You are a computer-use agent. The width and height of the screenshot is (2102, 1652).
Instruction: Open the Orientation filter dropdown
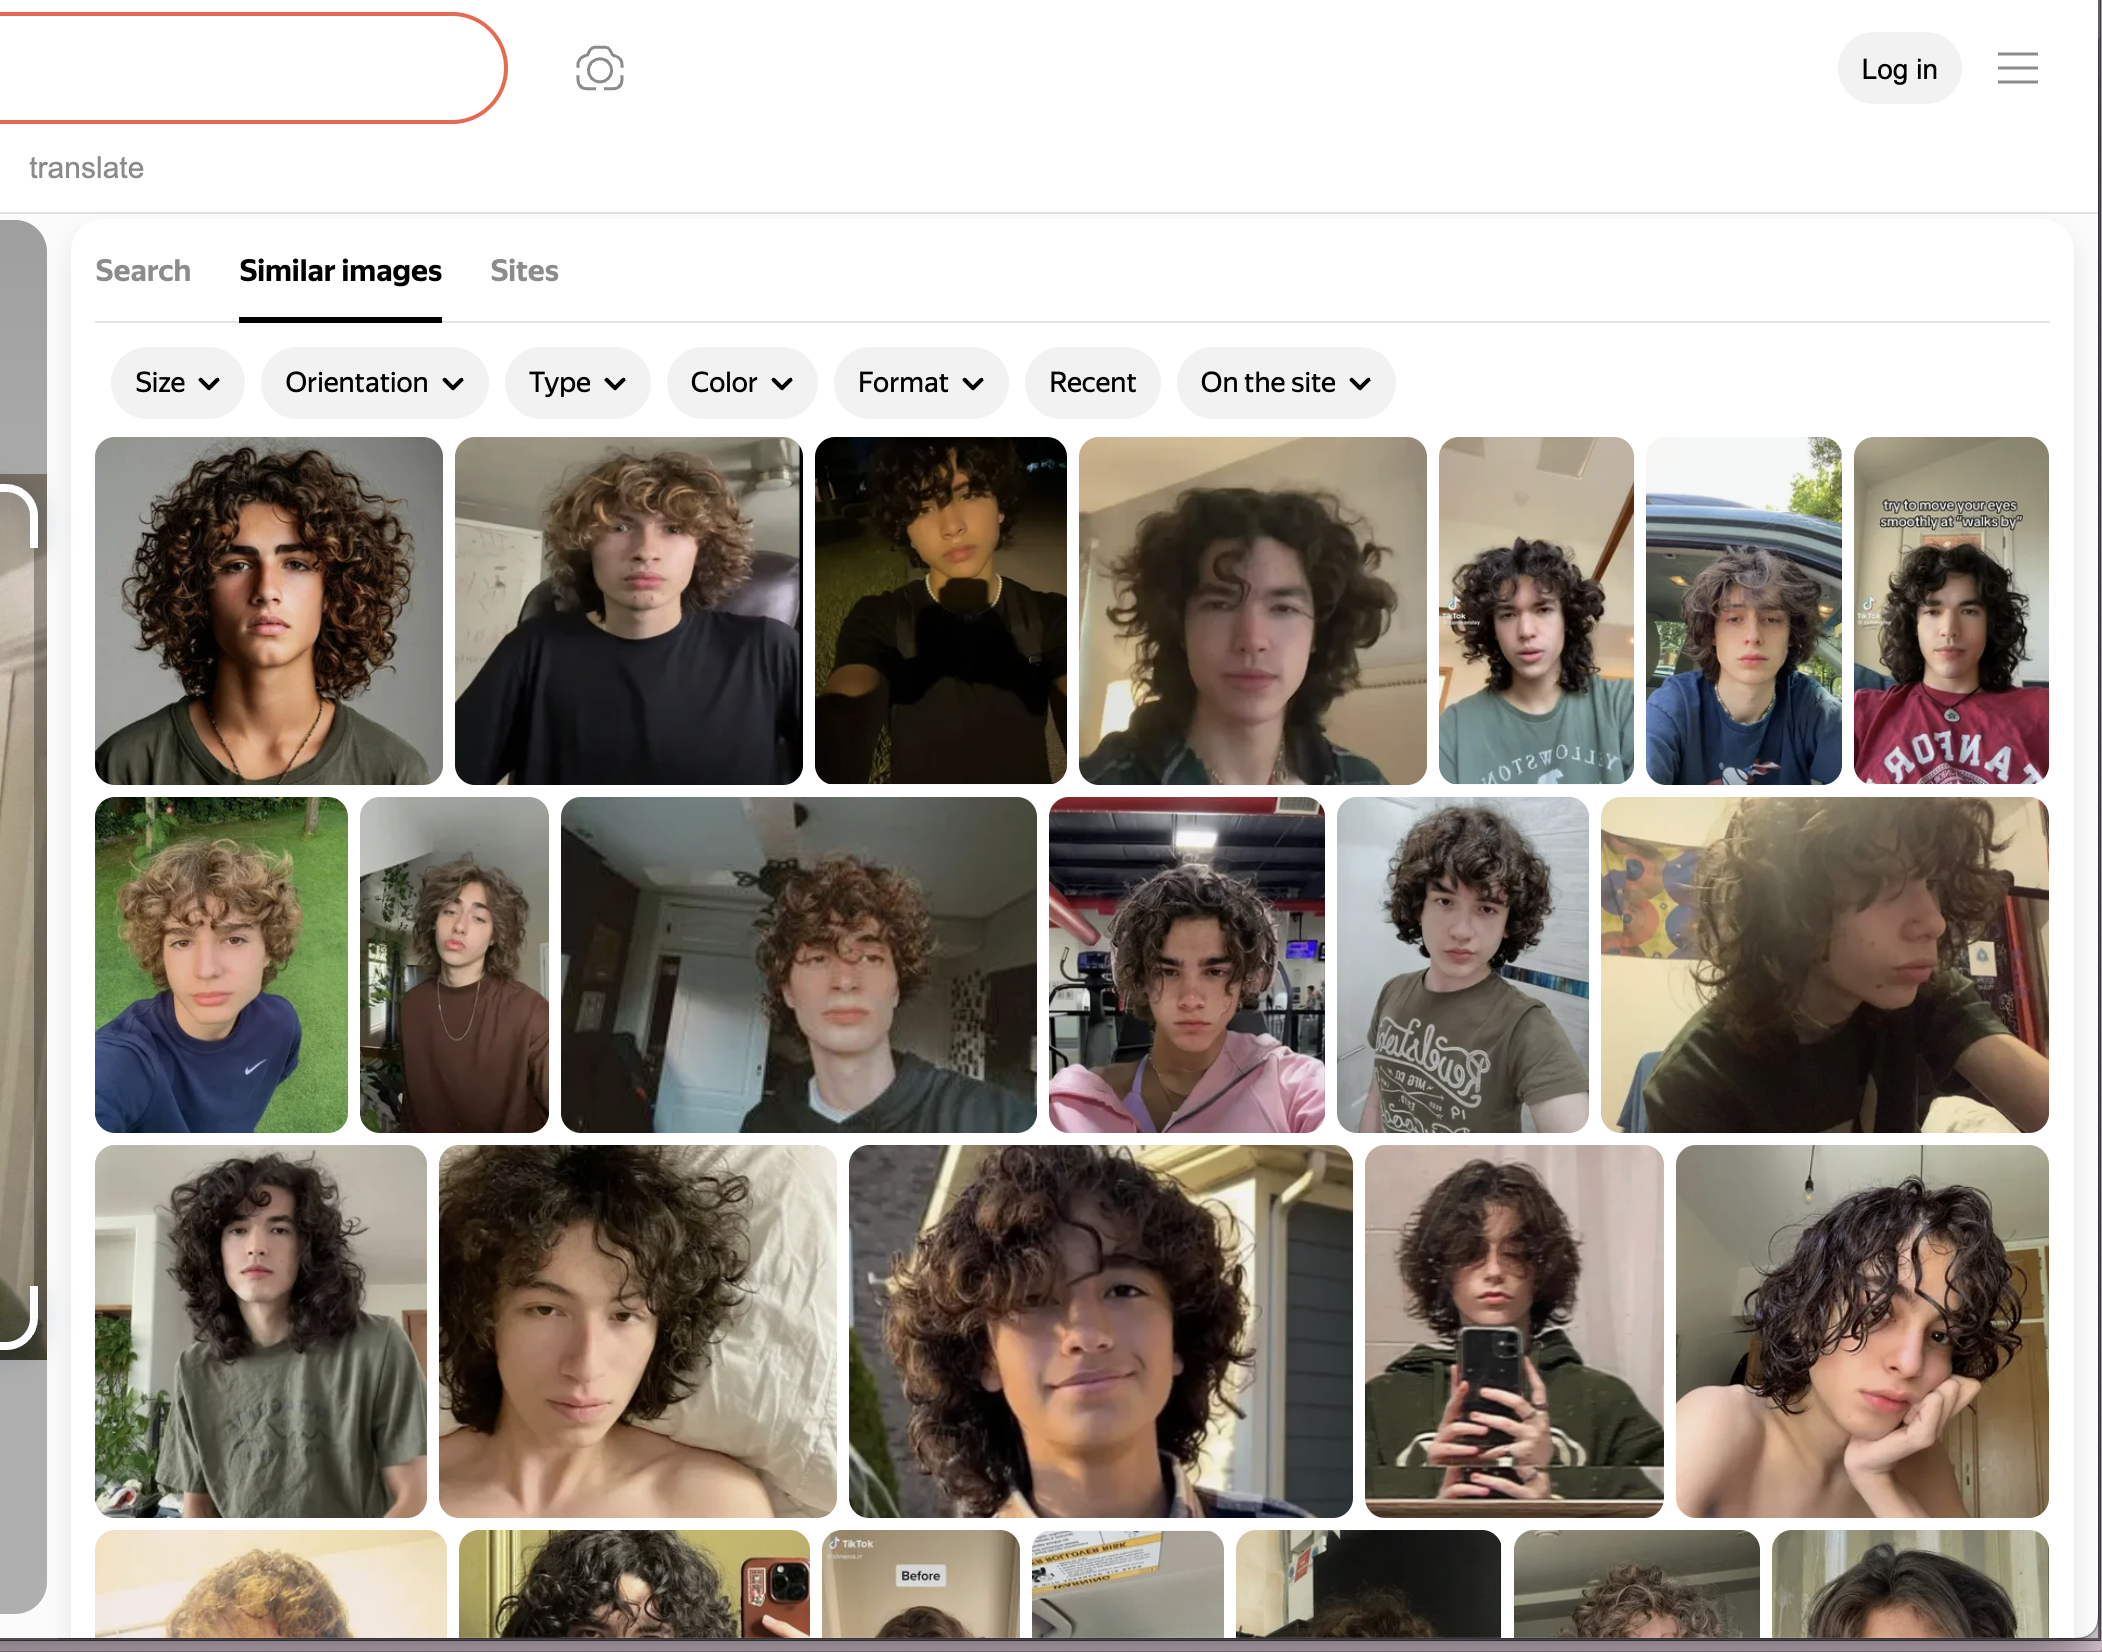point(374,383)
